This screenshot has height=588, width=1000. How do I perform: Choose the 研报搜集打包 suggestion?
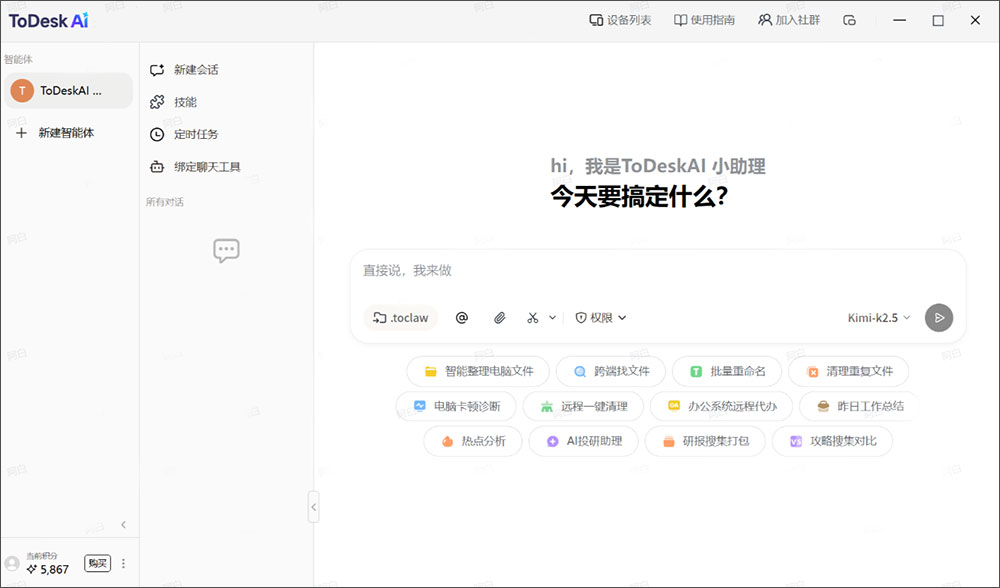point(705,441)
